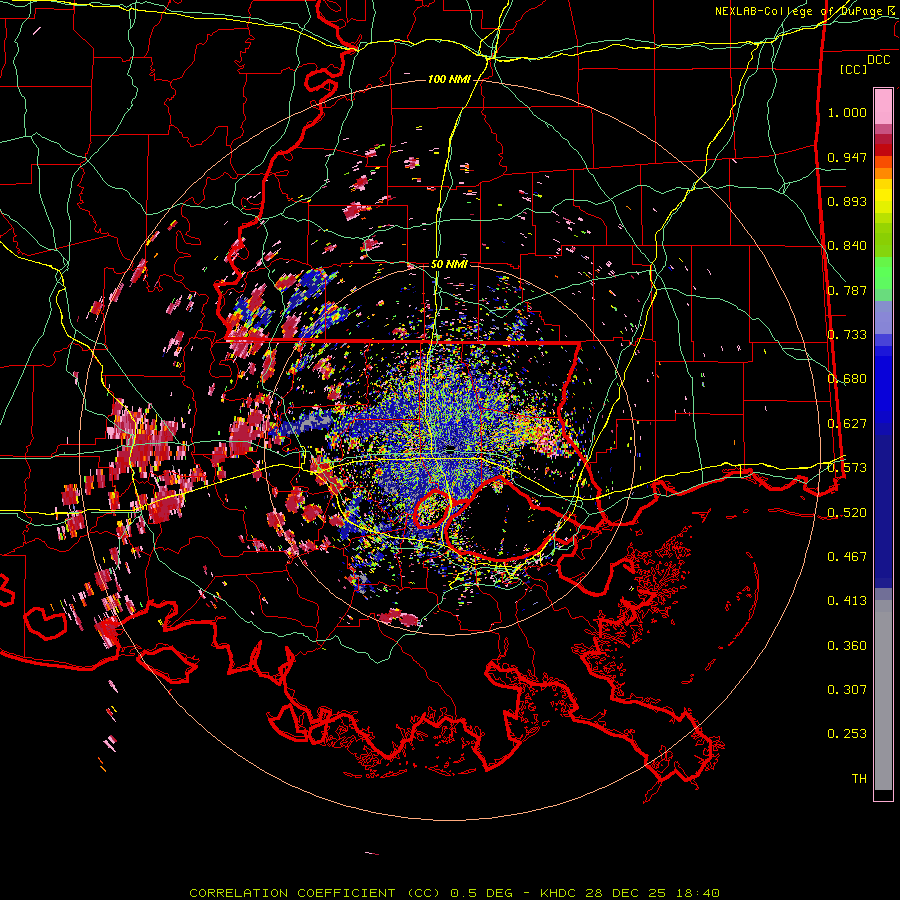Click the 0.360 color scale label

click(x=847, y=646)
